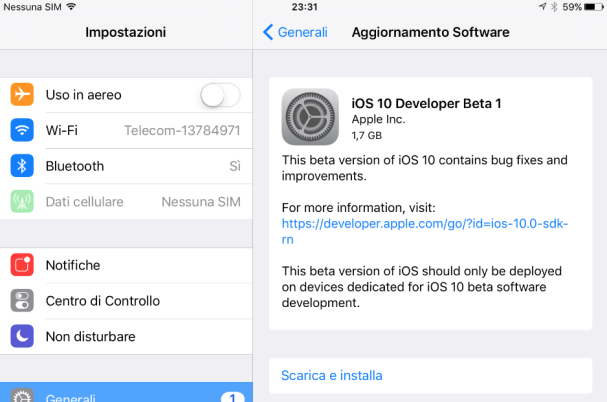This screenshot has height=402, width=607.
Task: Tap the Aggiornamento Software header title
Action: click(430, 32)
